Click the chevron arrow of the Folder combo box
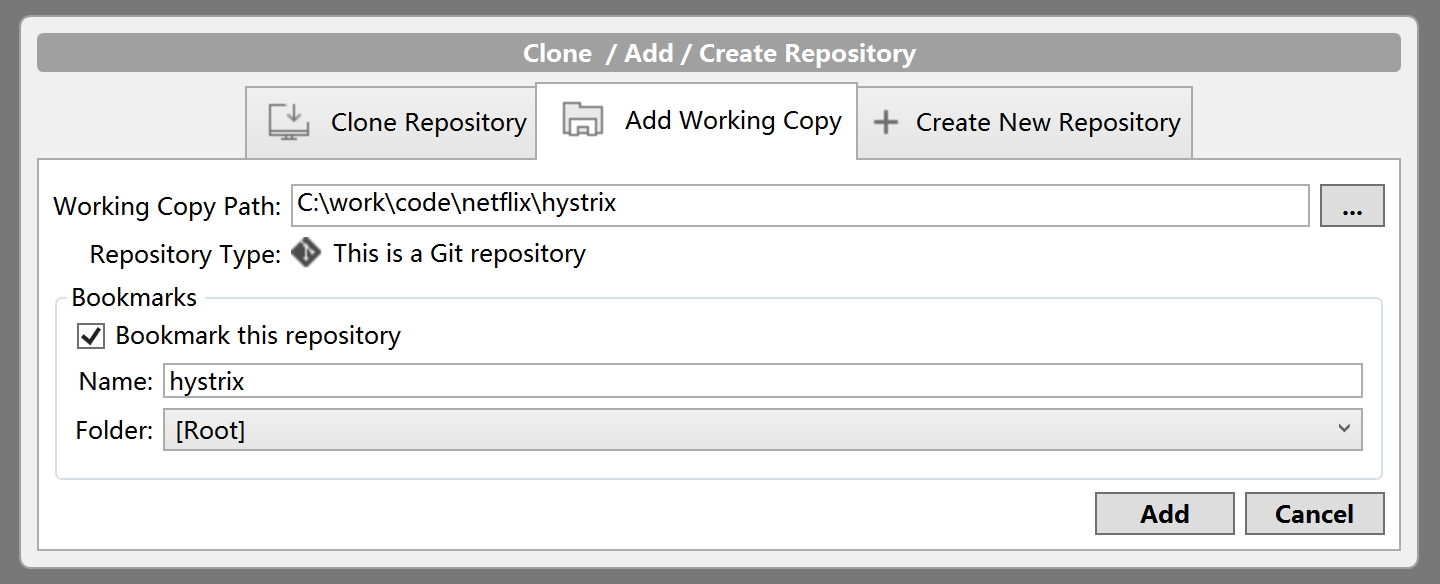Screen dimensions: 1440x584 (1343, 429)
